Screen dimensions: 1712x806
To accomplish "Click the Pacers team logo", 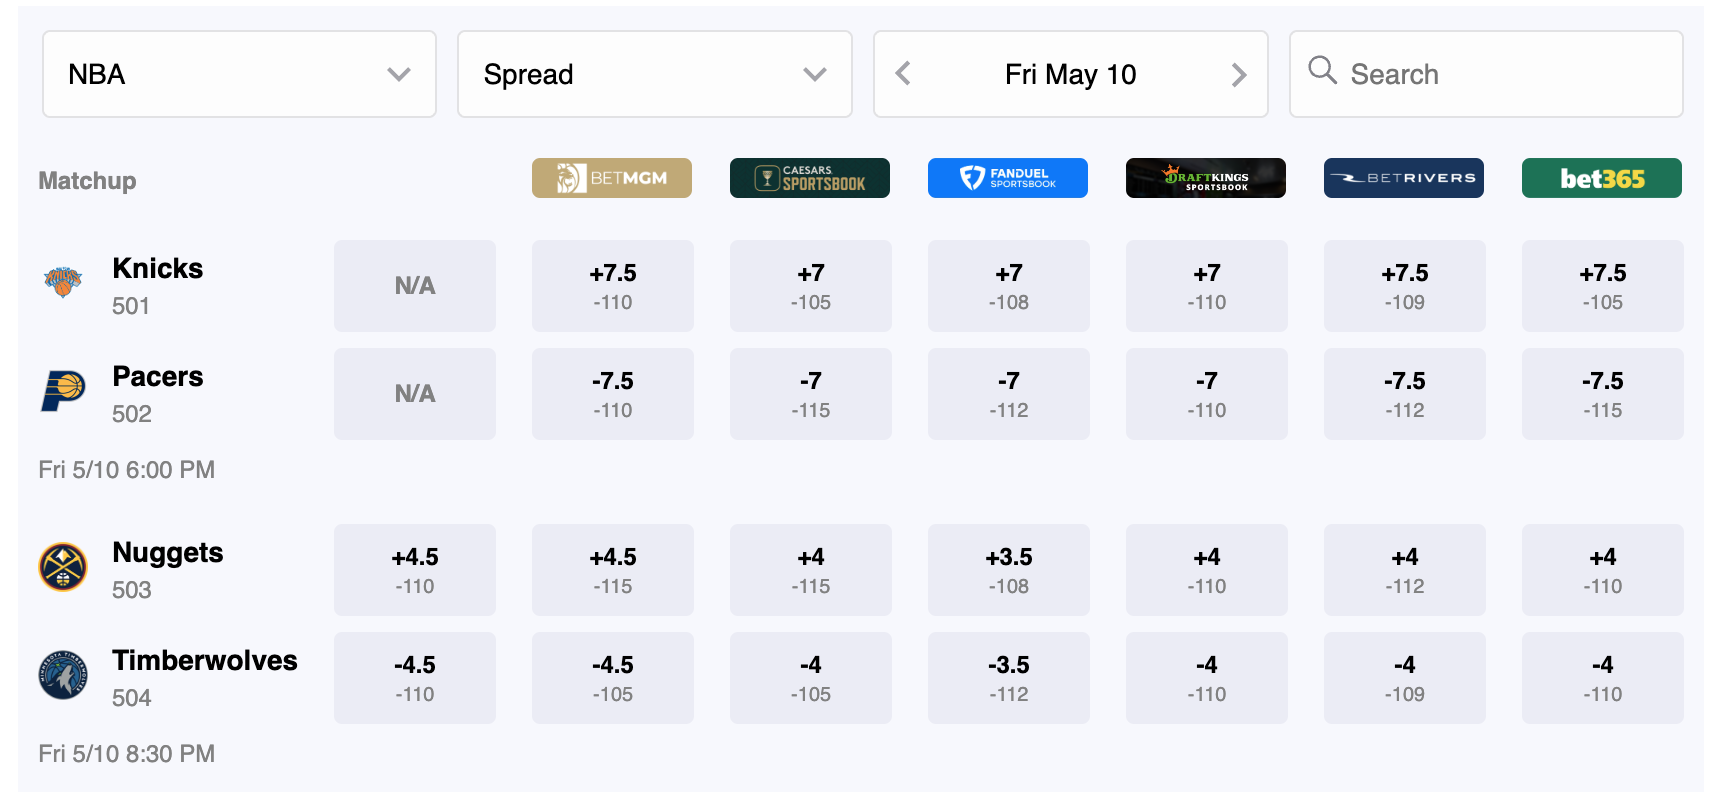I will pyautogui.click(x=63, y=391).
